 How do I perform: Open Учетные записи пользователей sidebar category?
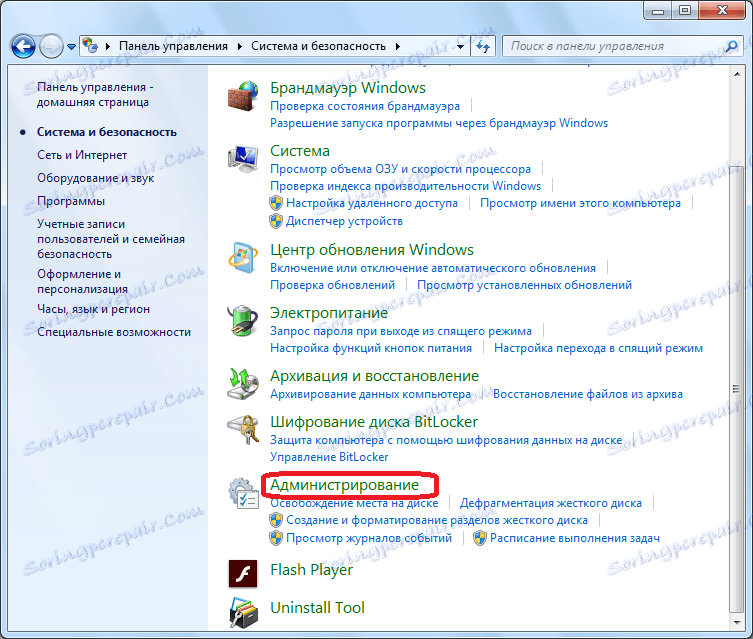pyautogui.click(x=111, y=239)
